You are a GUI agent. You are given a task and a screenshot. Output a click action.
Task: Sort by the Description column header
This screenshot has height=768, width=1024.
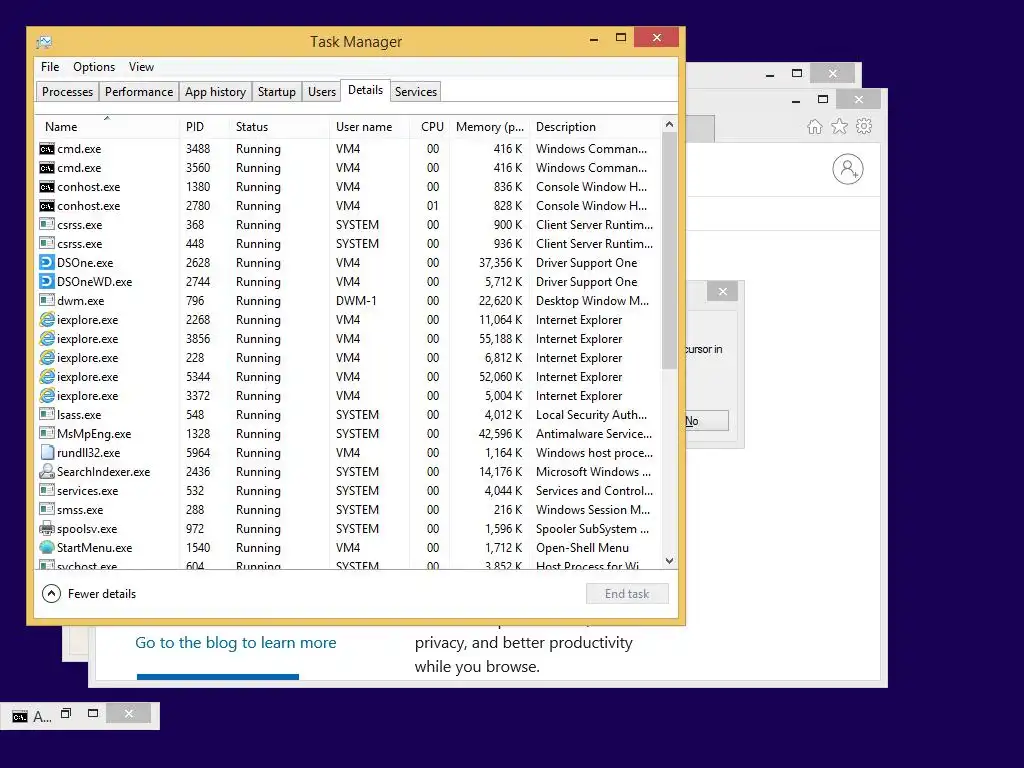point(596,127)
